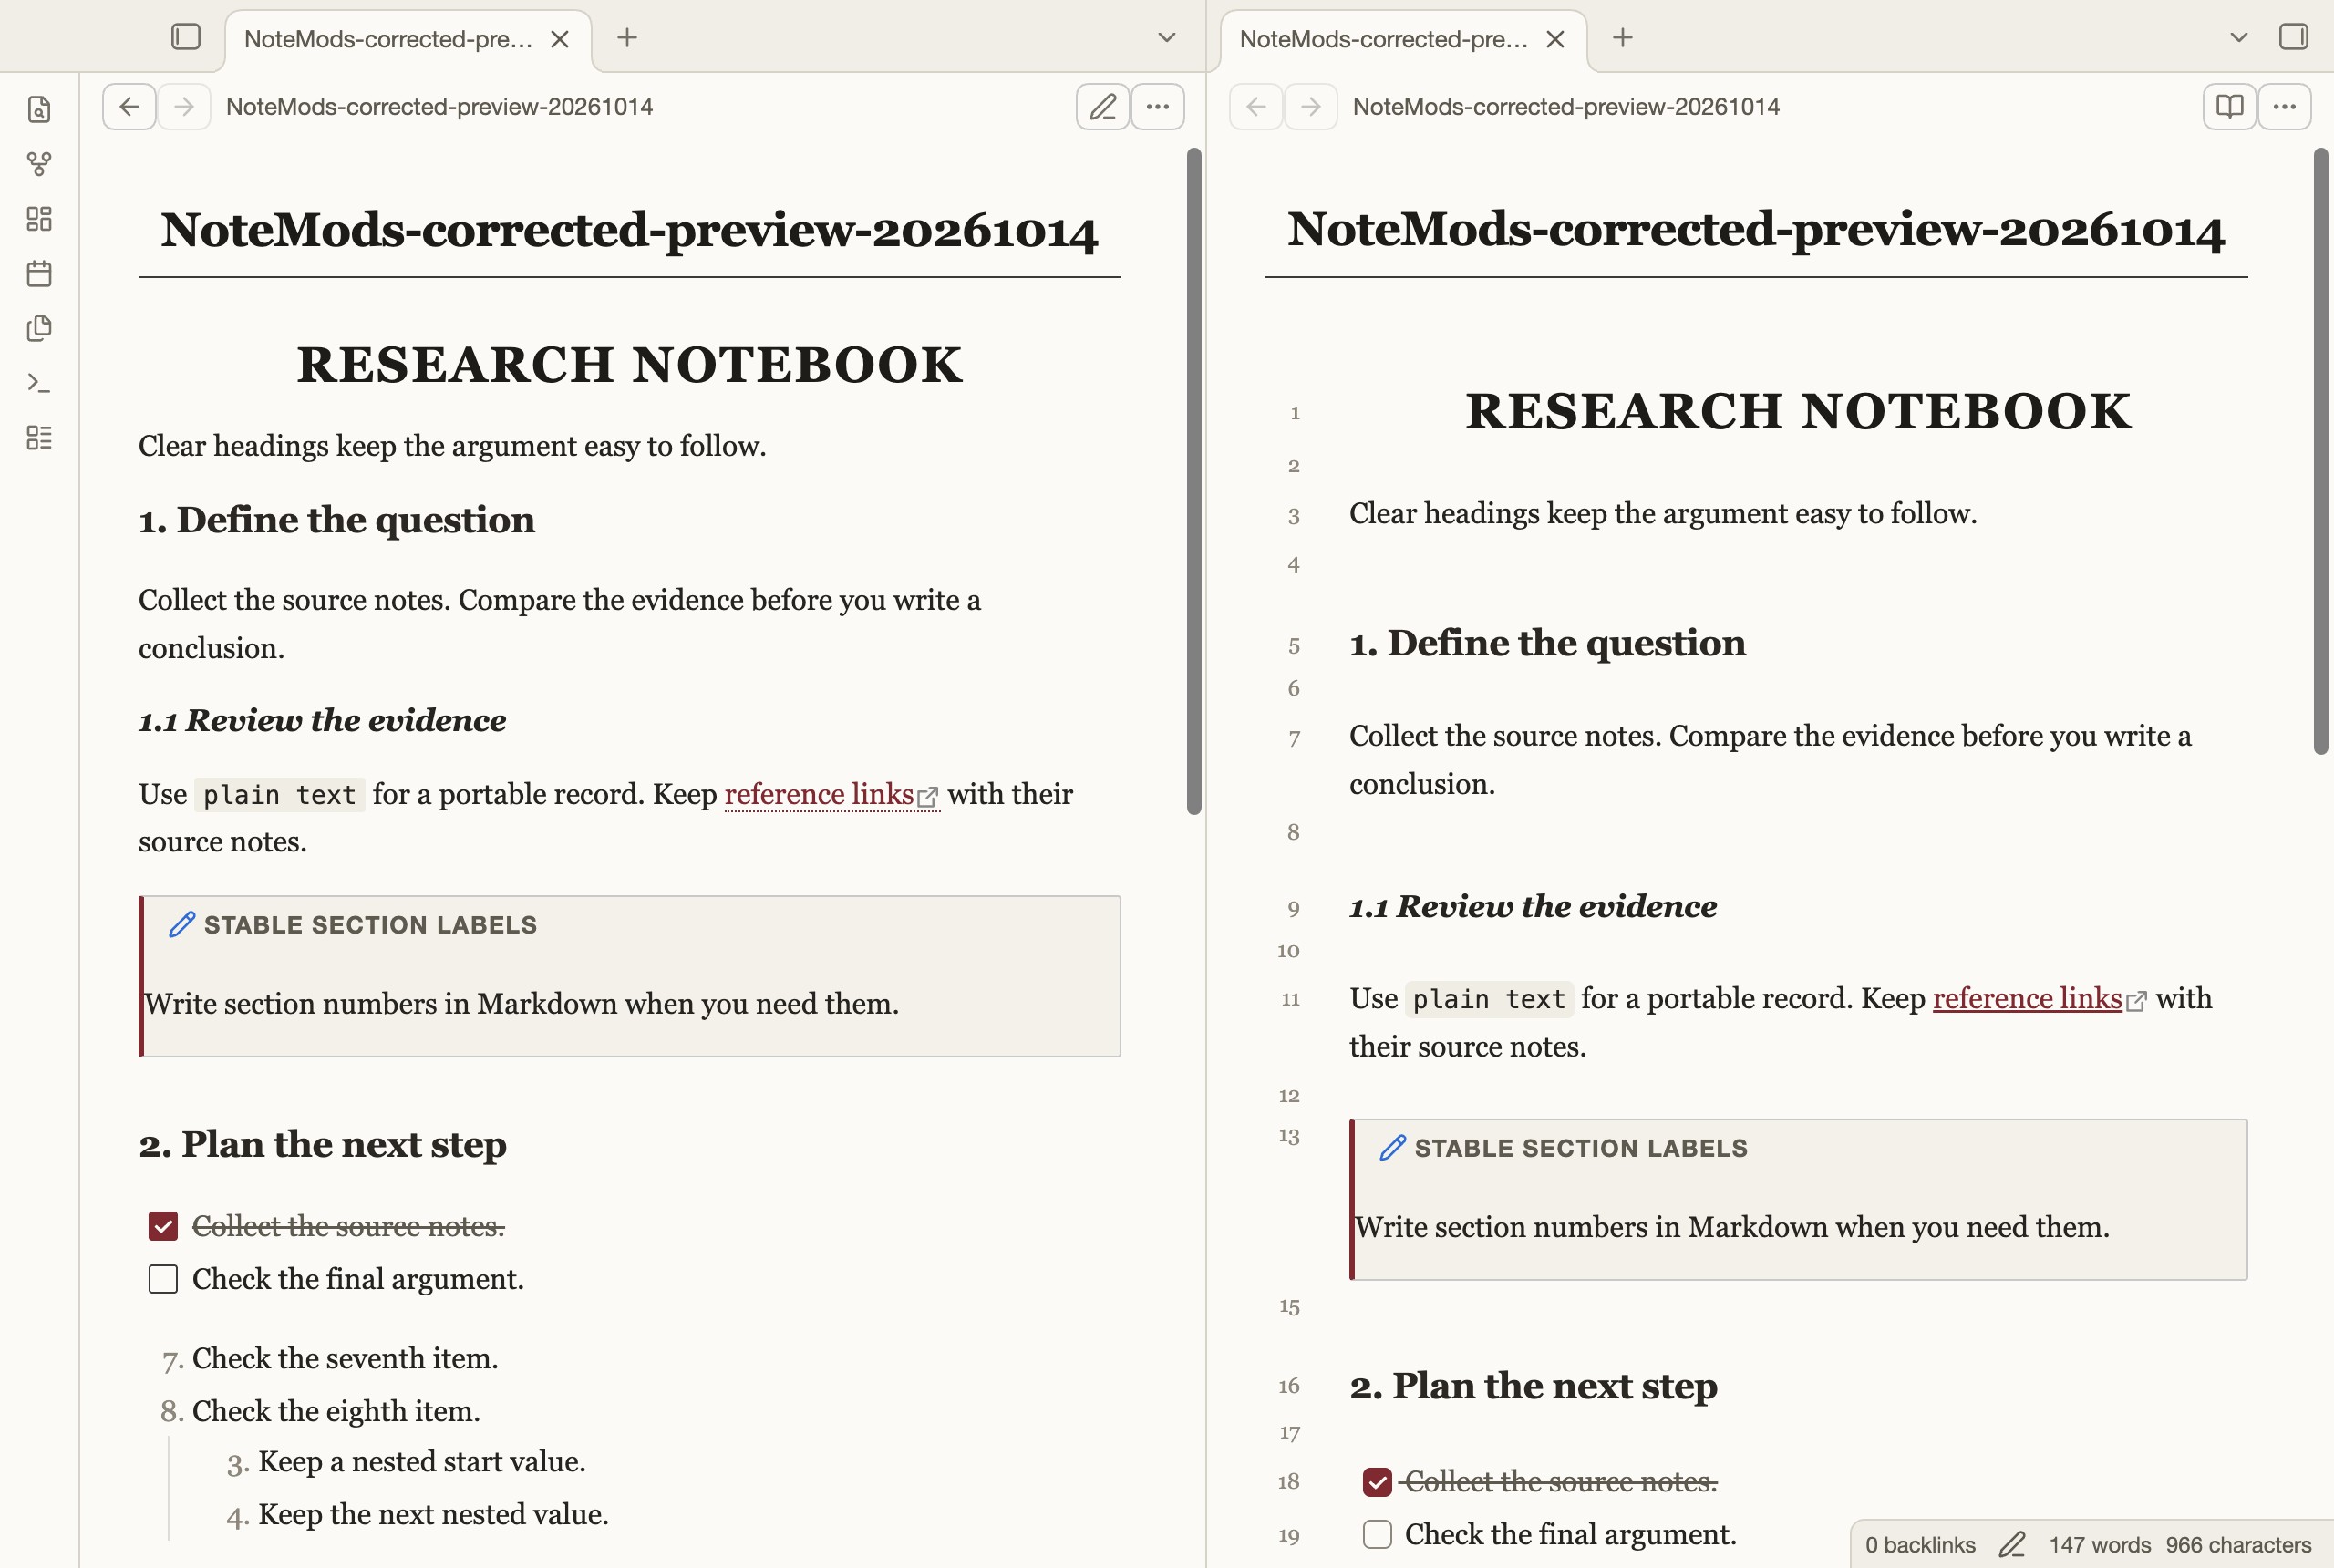This screenshot has width=2334, height=1568.
Task: Open right pane tab list dropdown
Action: (2238, 38)
